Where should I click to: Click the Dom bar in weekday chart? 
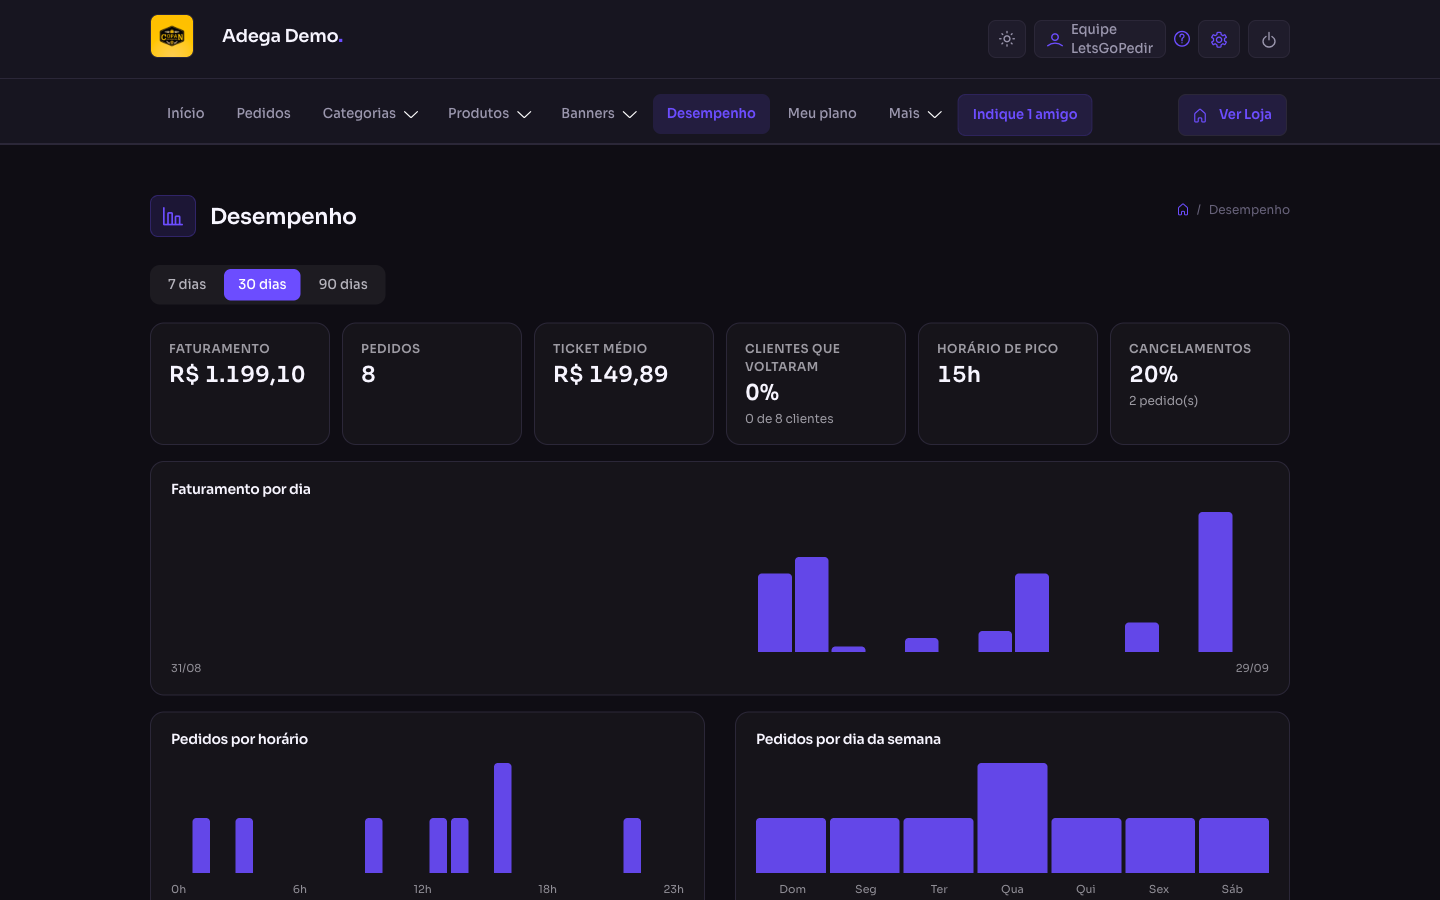791,846
